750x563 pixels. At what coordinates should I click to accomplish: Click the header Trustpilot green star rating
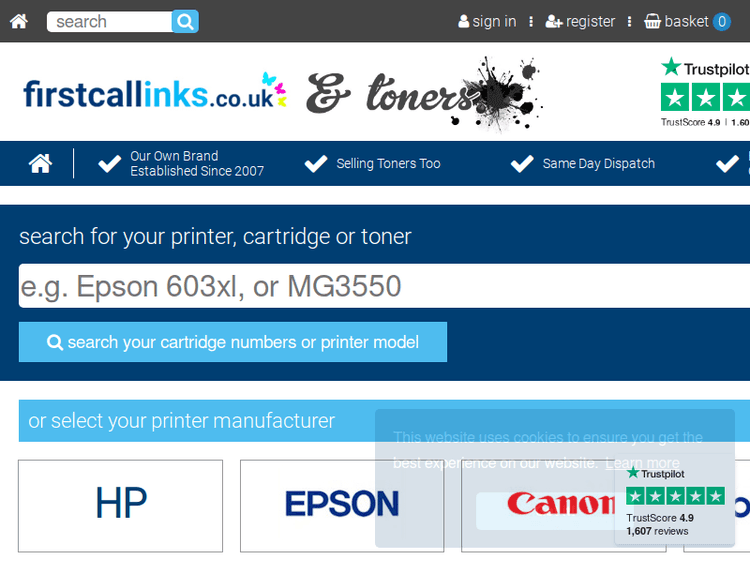tap(705, 97)
